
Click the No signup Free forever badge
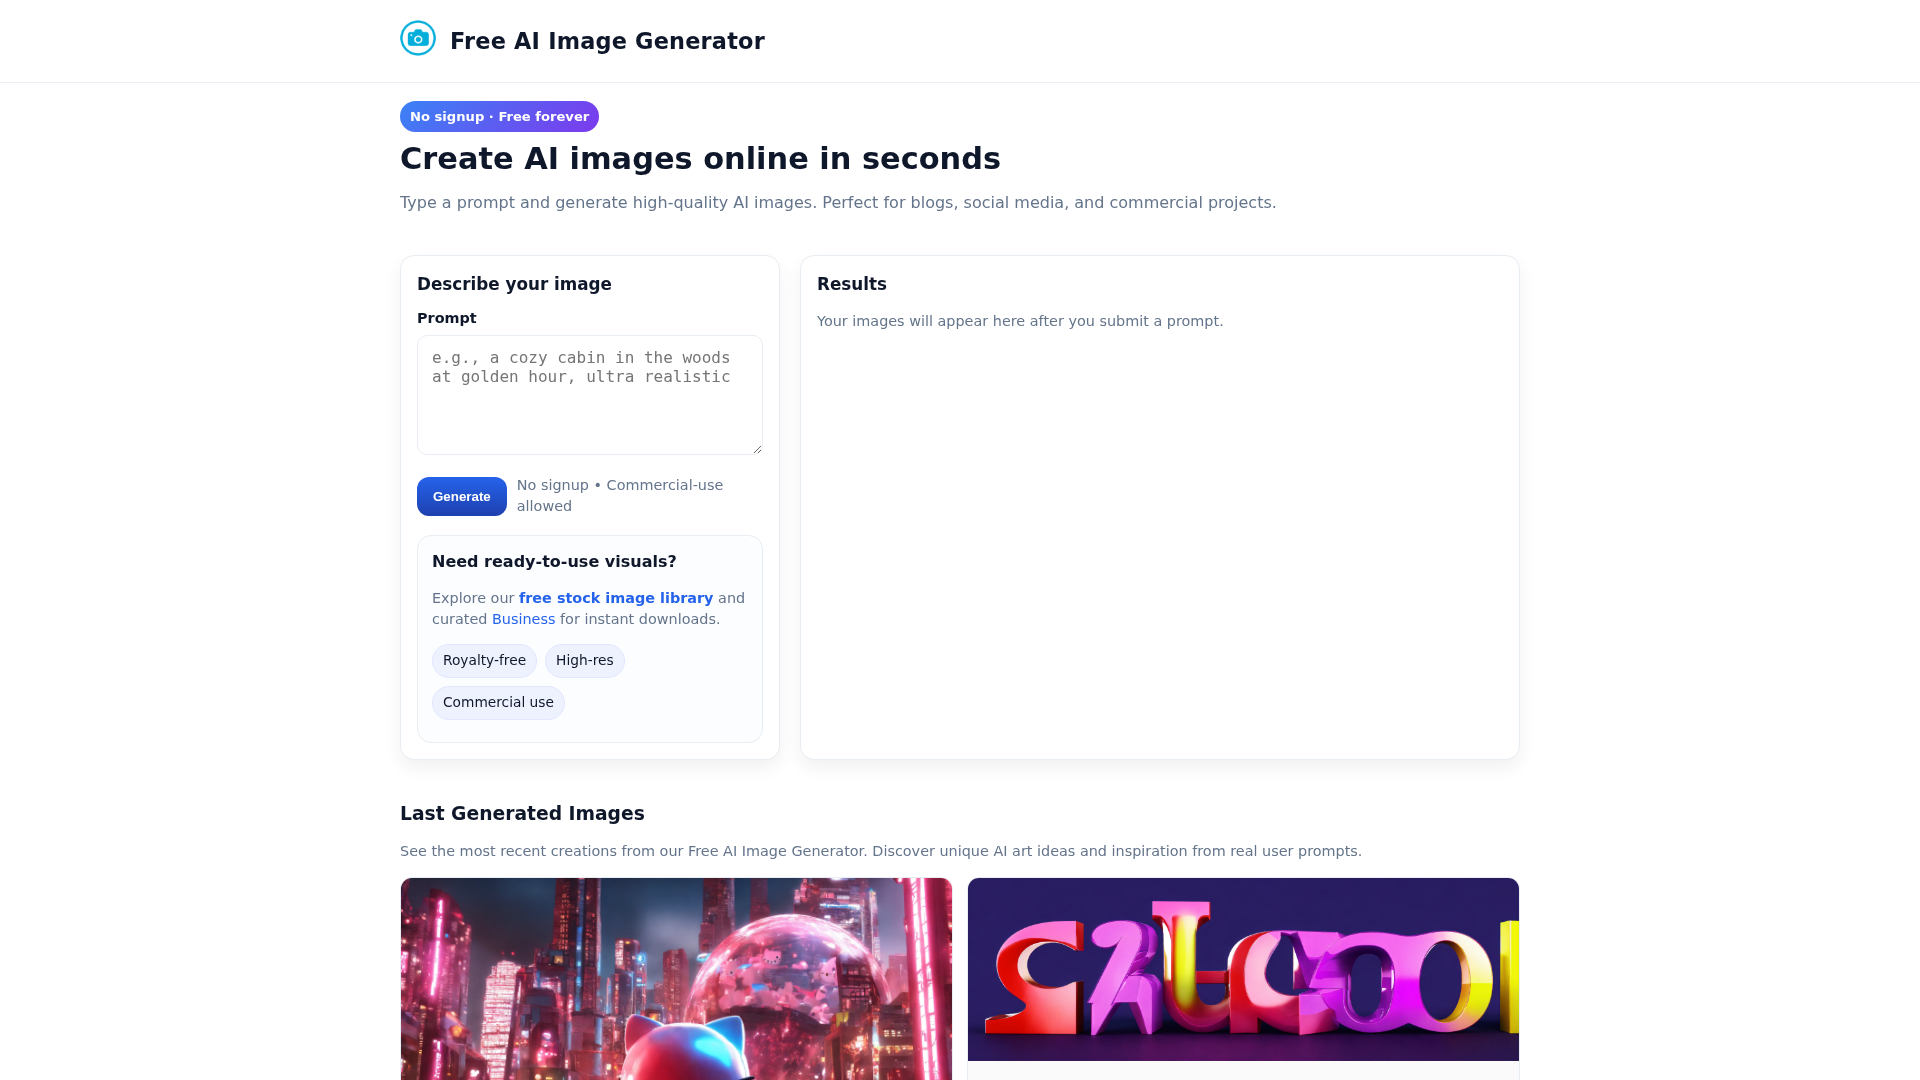click(499, 117)
